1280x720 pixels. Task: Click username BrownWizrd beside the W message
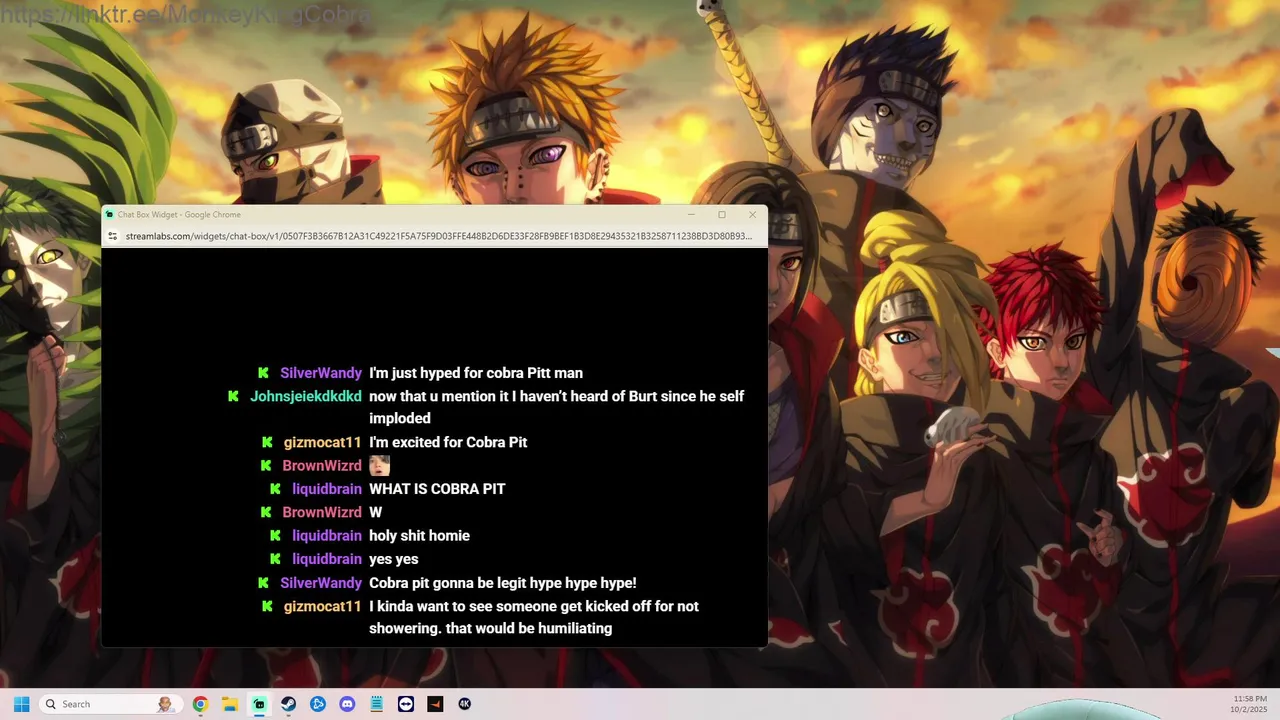(x=322, y=512)
